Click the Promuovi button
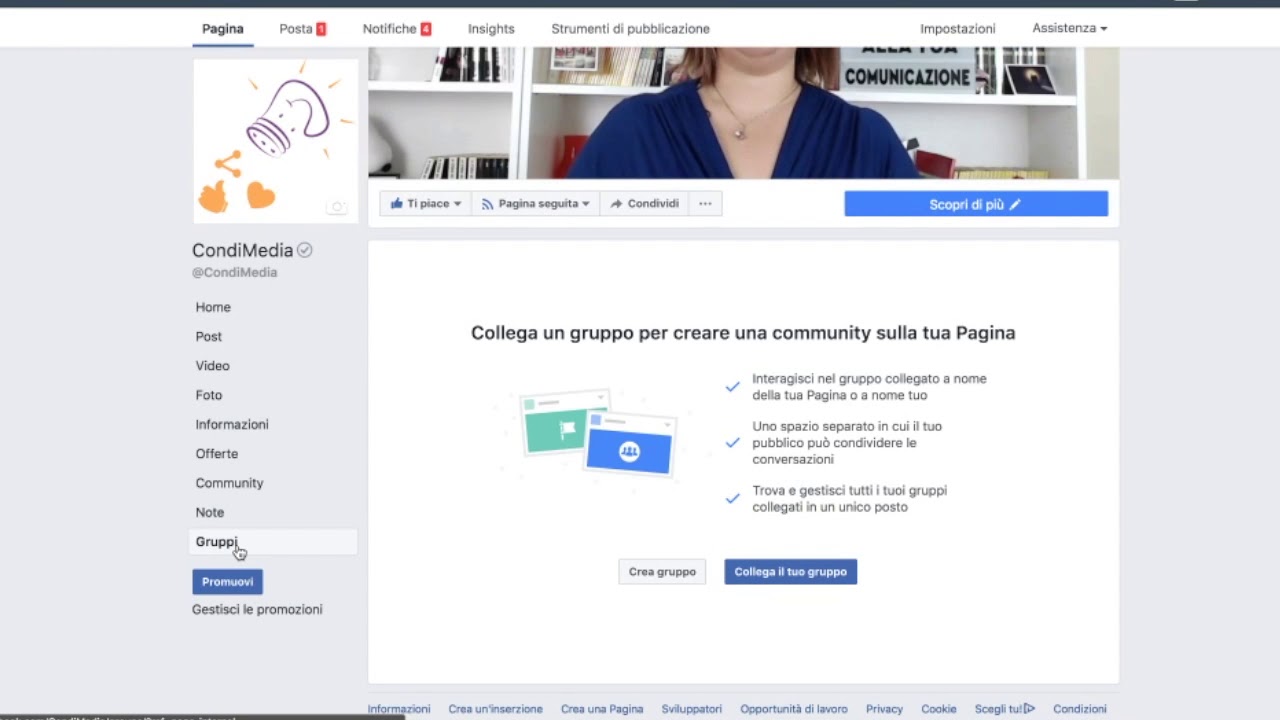Viewport: 1280px width, 720px height. coord(227,582)
